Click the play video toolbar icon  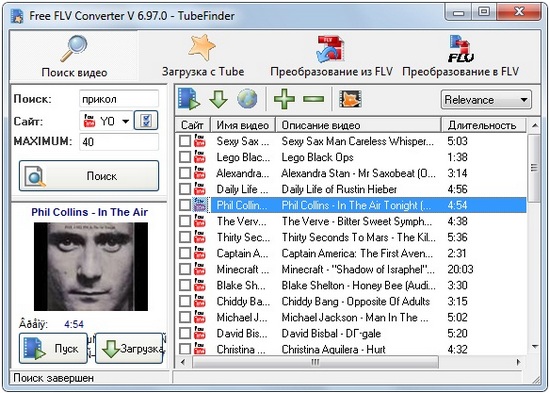coord(189,99)
